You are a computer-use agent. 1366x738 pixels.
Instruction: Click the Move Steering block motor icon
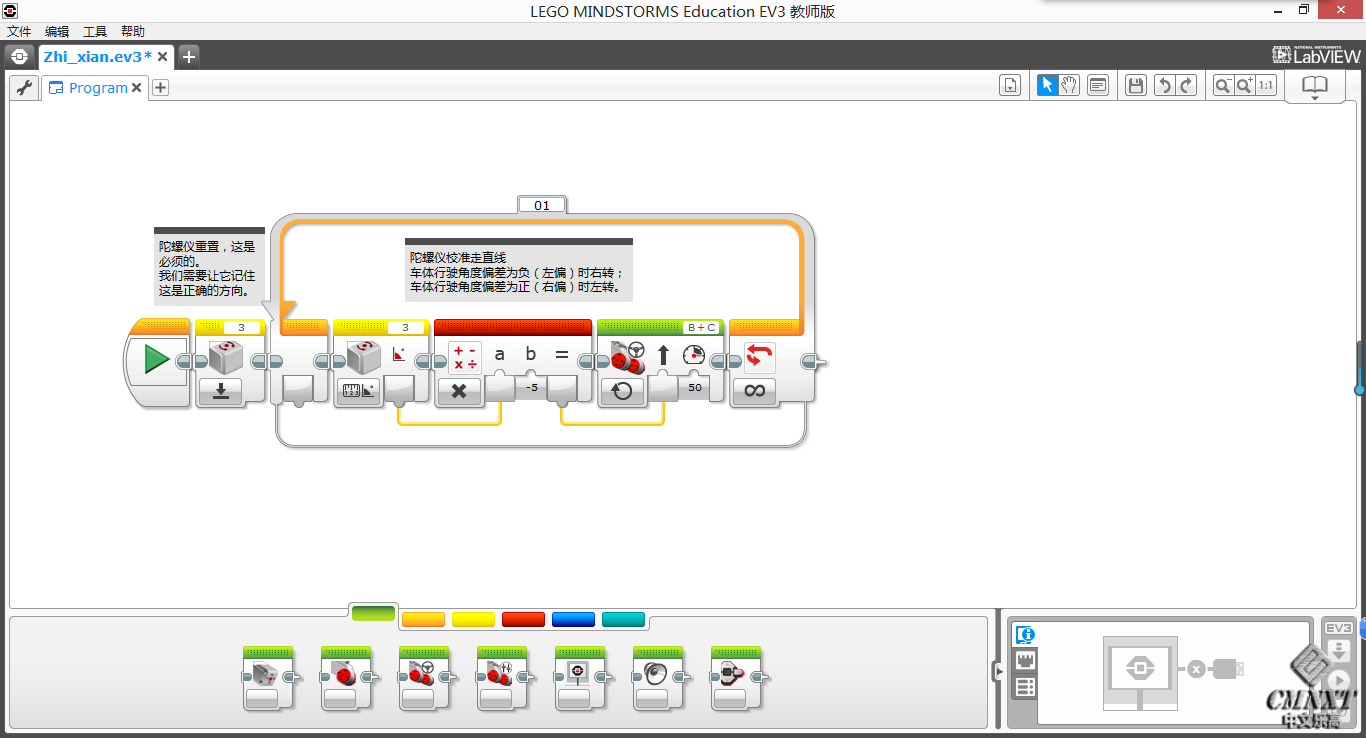(x=628, y=357)
